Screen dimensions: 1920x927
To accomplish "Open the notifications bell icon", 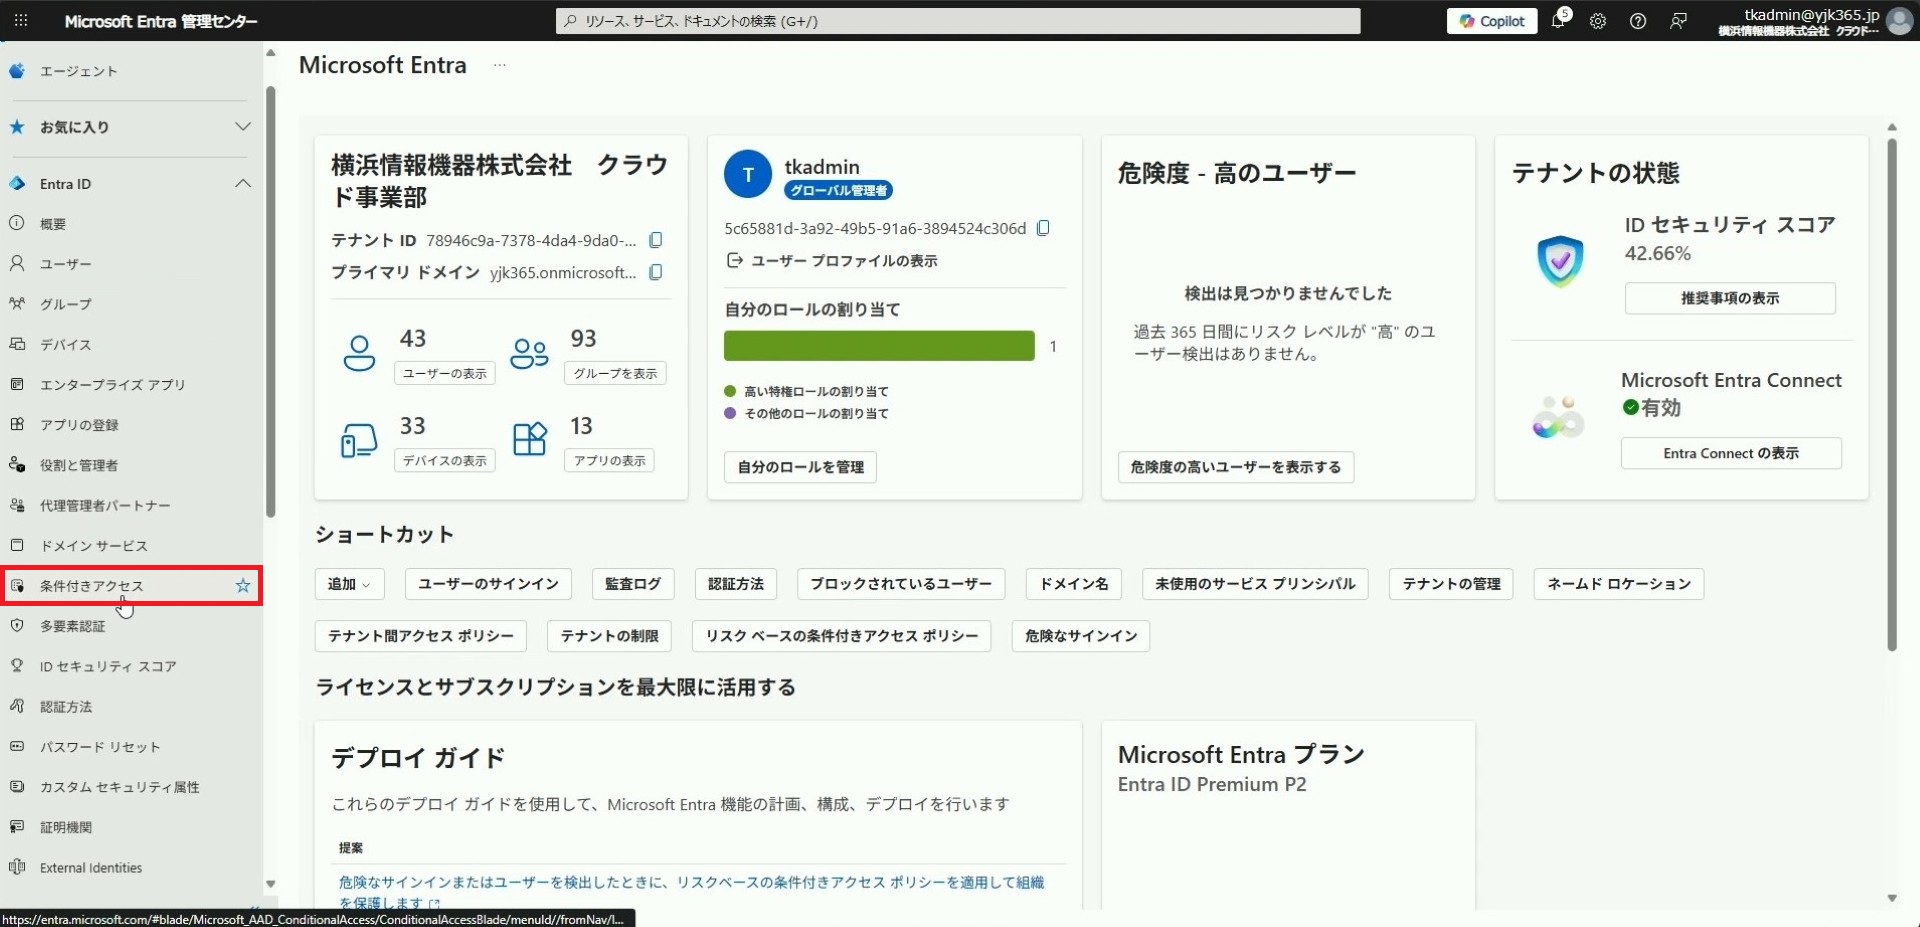I will (1558, 21).
